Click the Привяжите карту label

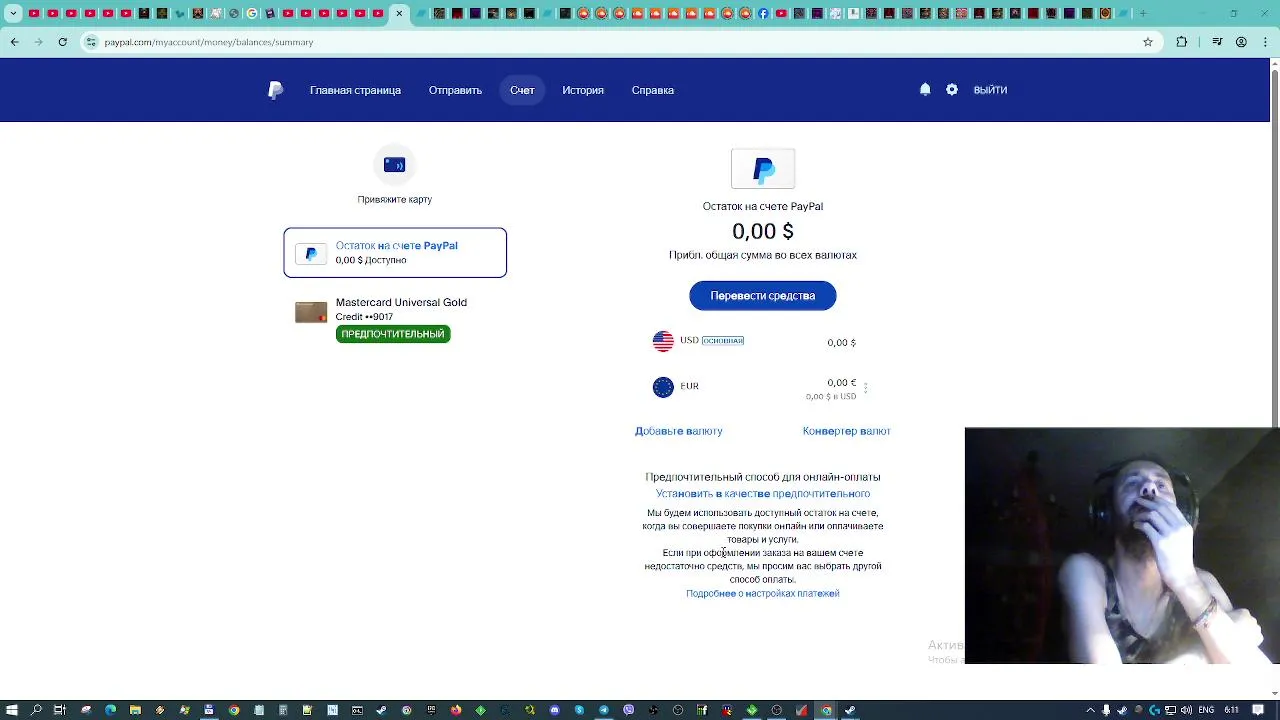click(x=394, y=199)
